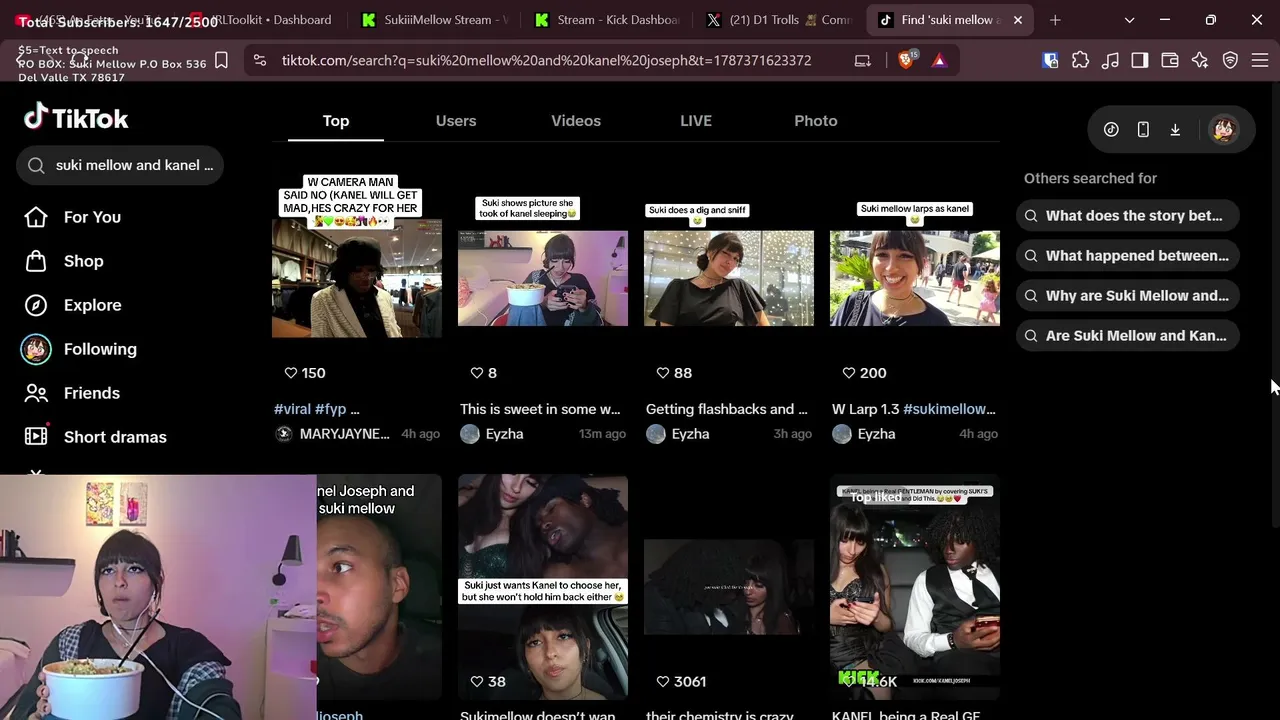
Task: Open Brave Rewards triangle icon
Action: 939,60
